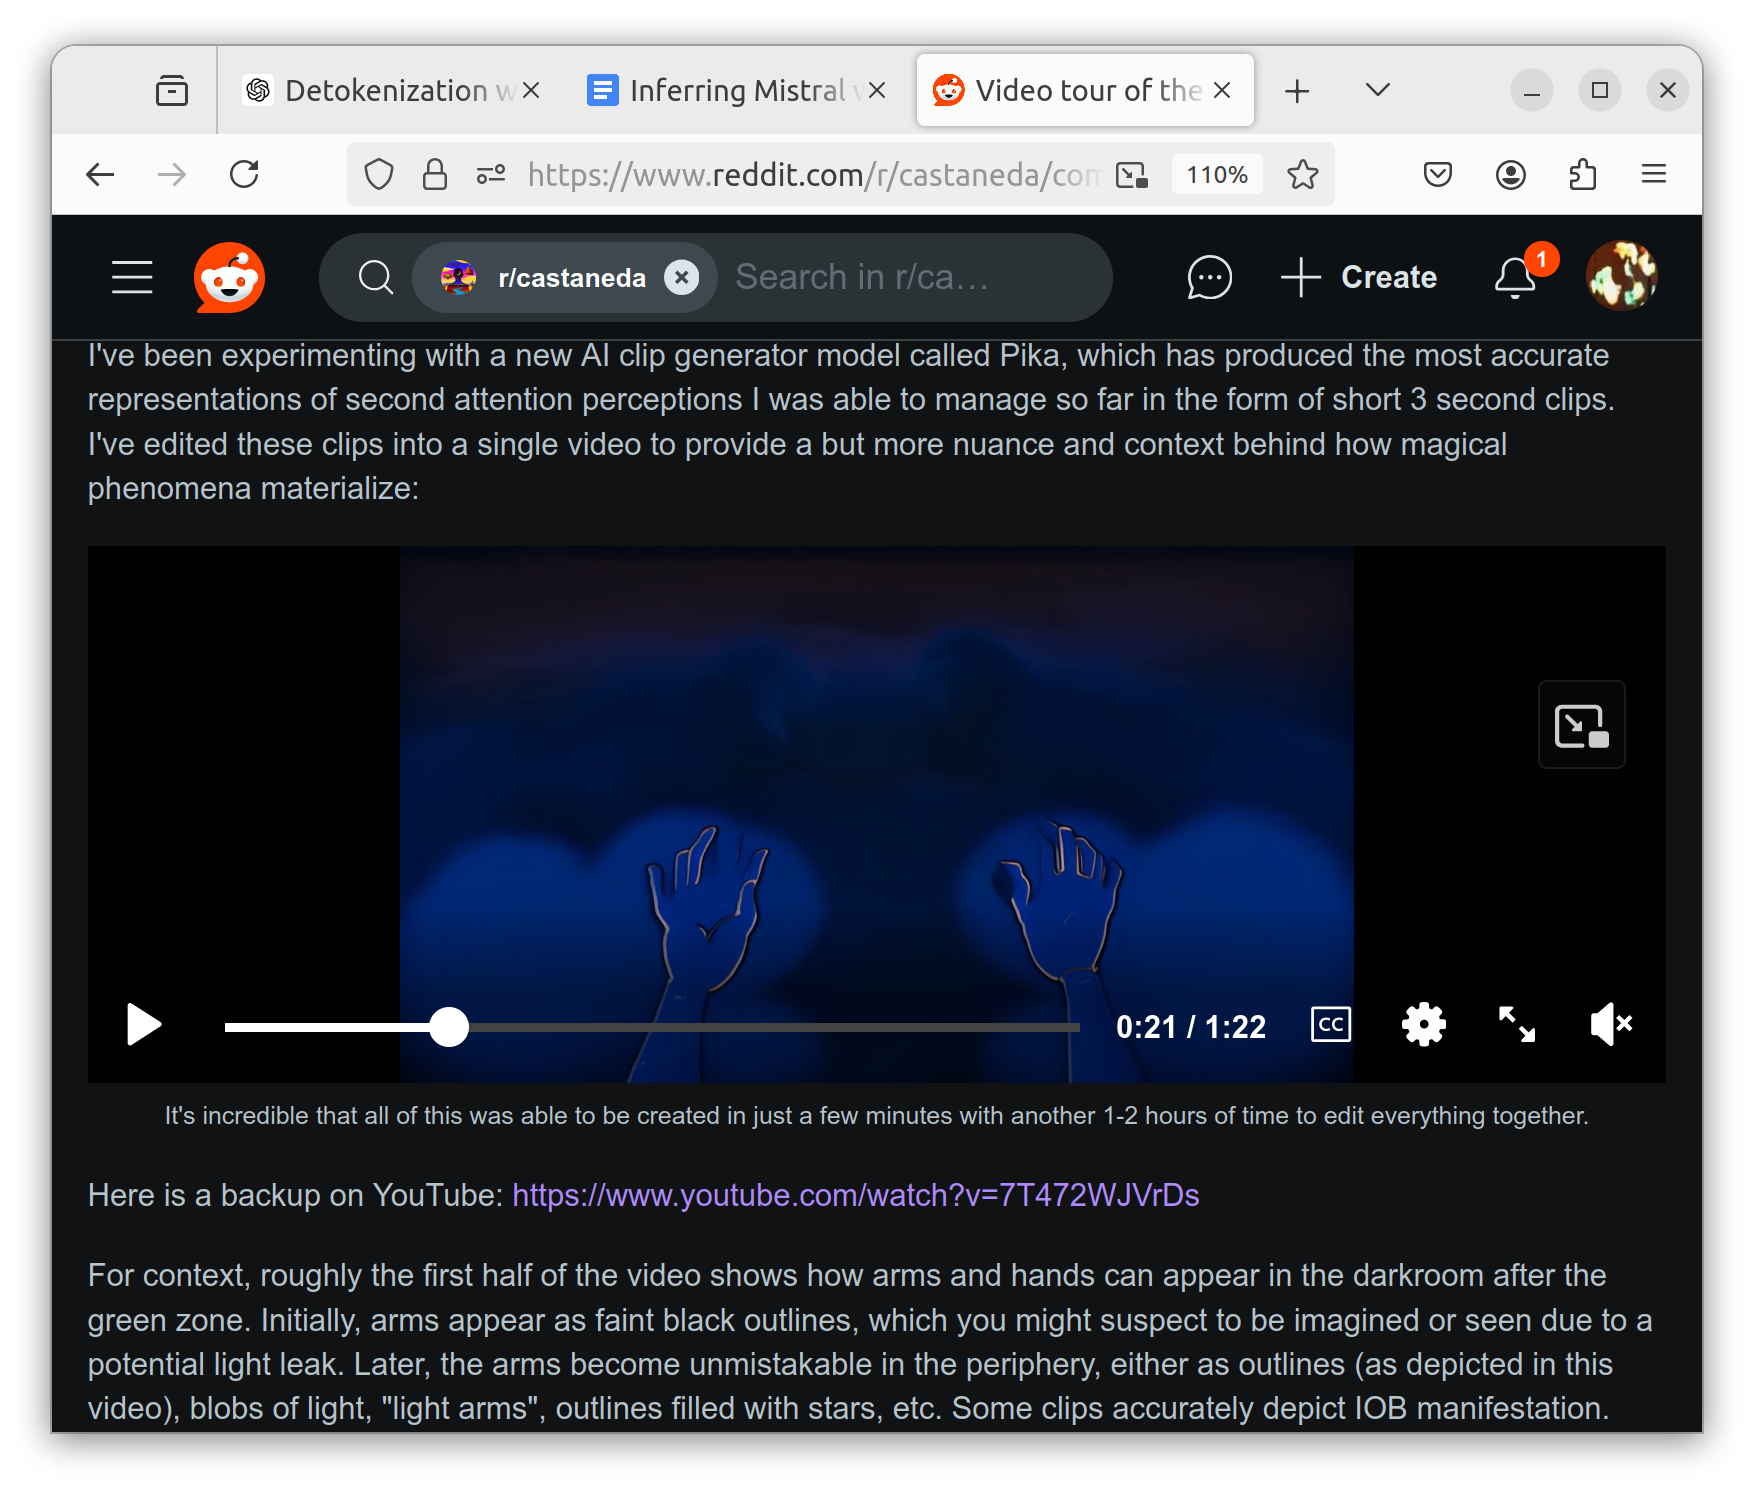This screenshot has height=1490, width=1754.
Task: Open the YouTube backup link
Action: (855, 1195)
